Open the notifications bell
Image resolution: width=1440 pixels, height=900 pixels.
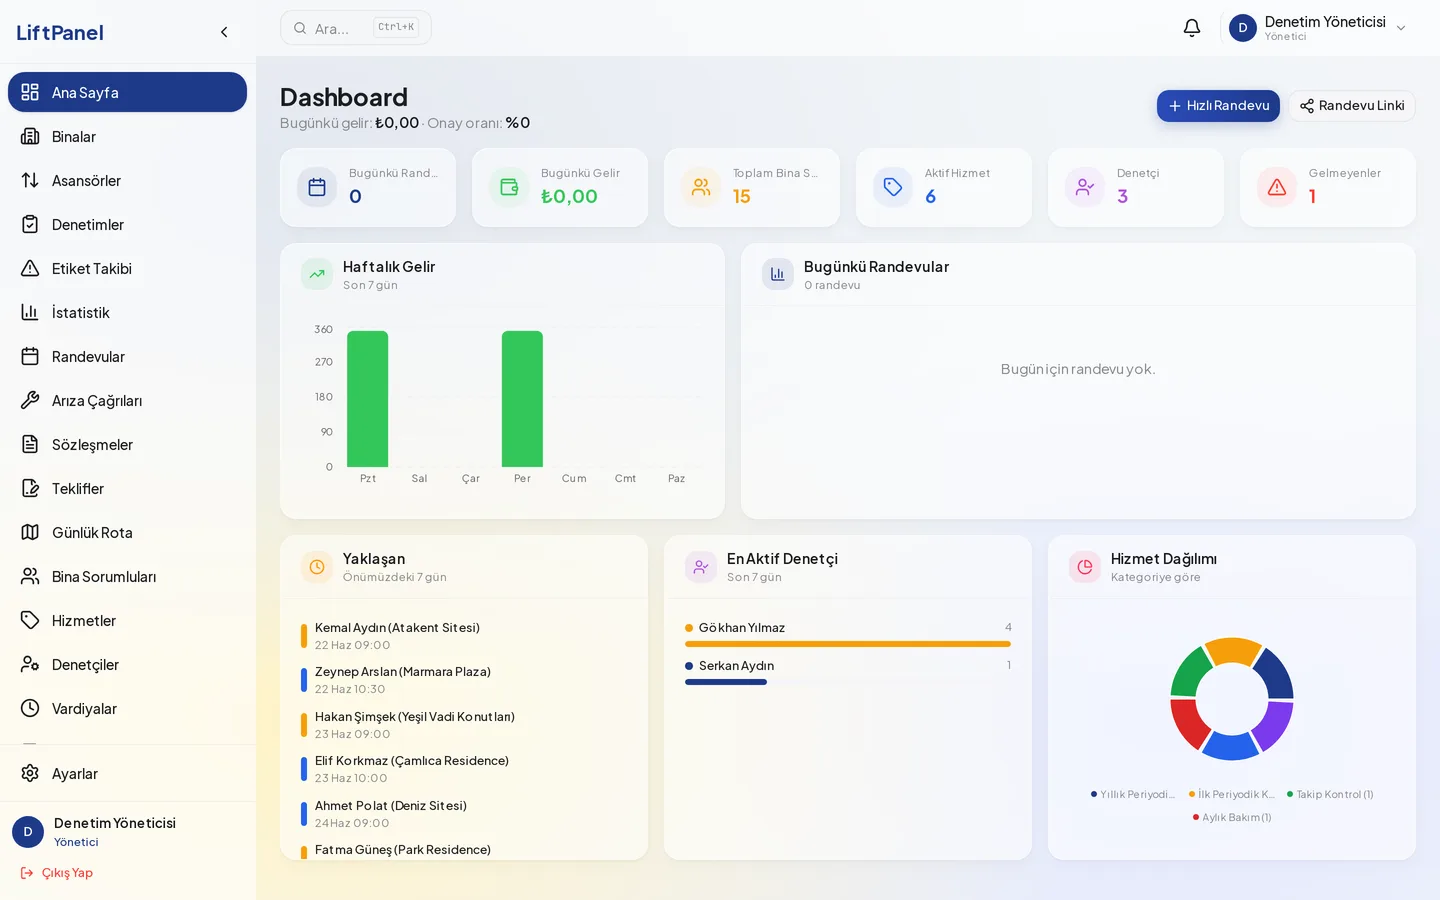pyautogui.click(x=1191, y=28)
